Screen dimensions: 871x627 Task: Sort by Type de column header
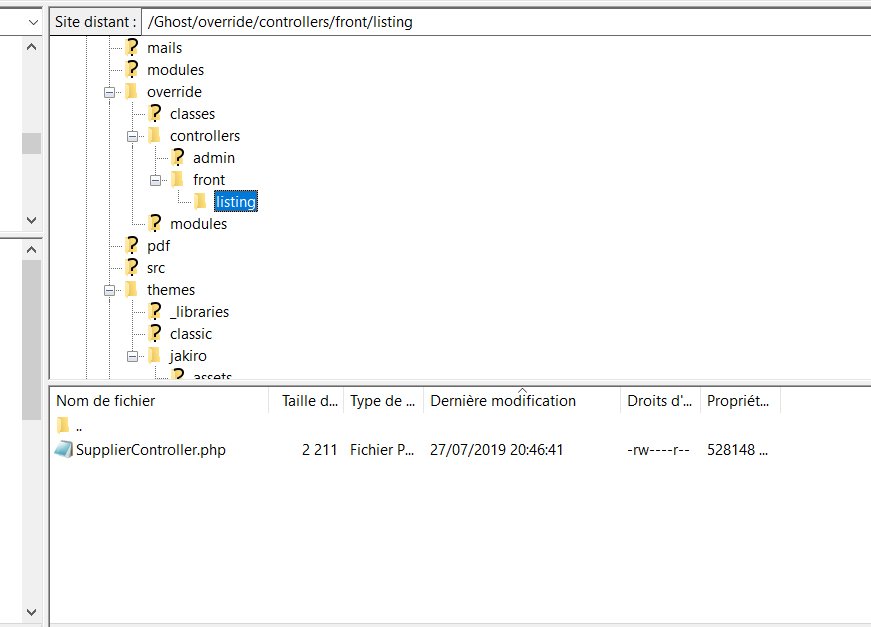click(x=384, y=400)
